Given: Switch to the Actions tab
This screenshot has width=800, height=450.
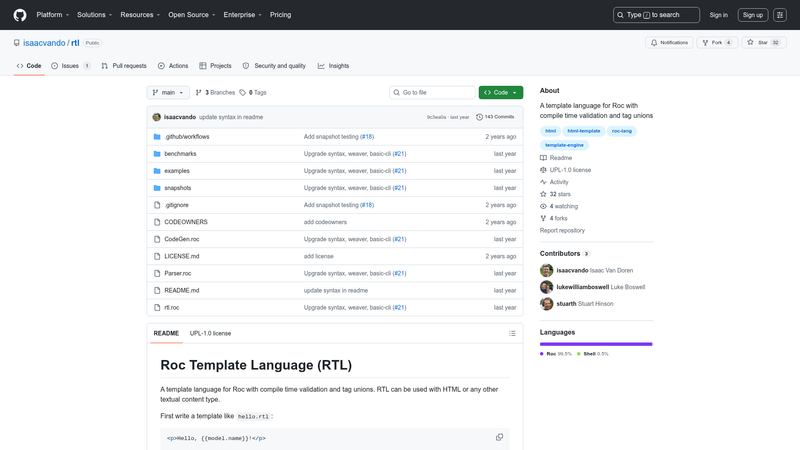Looking at the screenshot, I should click(x=173, y=66).
